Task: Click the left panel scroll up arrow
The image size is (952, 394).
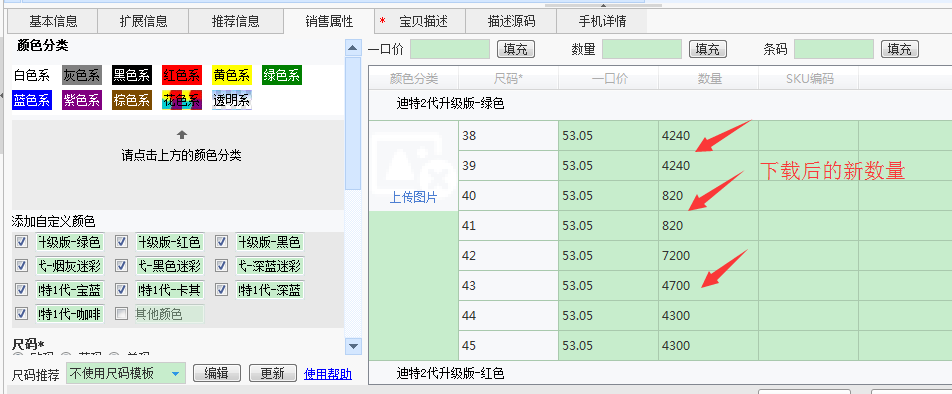Action: click(x=353, y=48)
